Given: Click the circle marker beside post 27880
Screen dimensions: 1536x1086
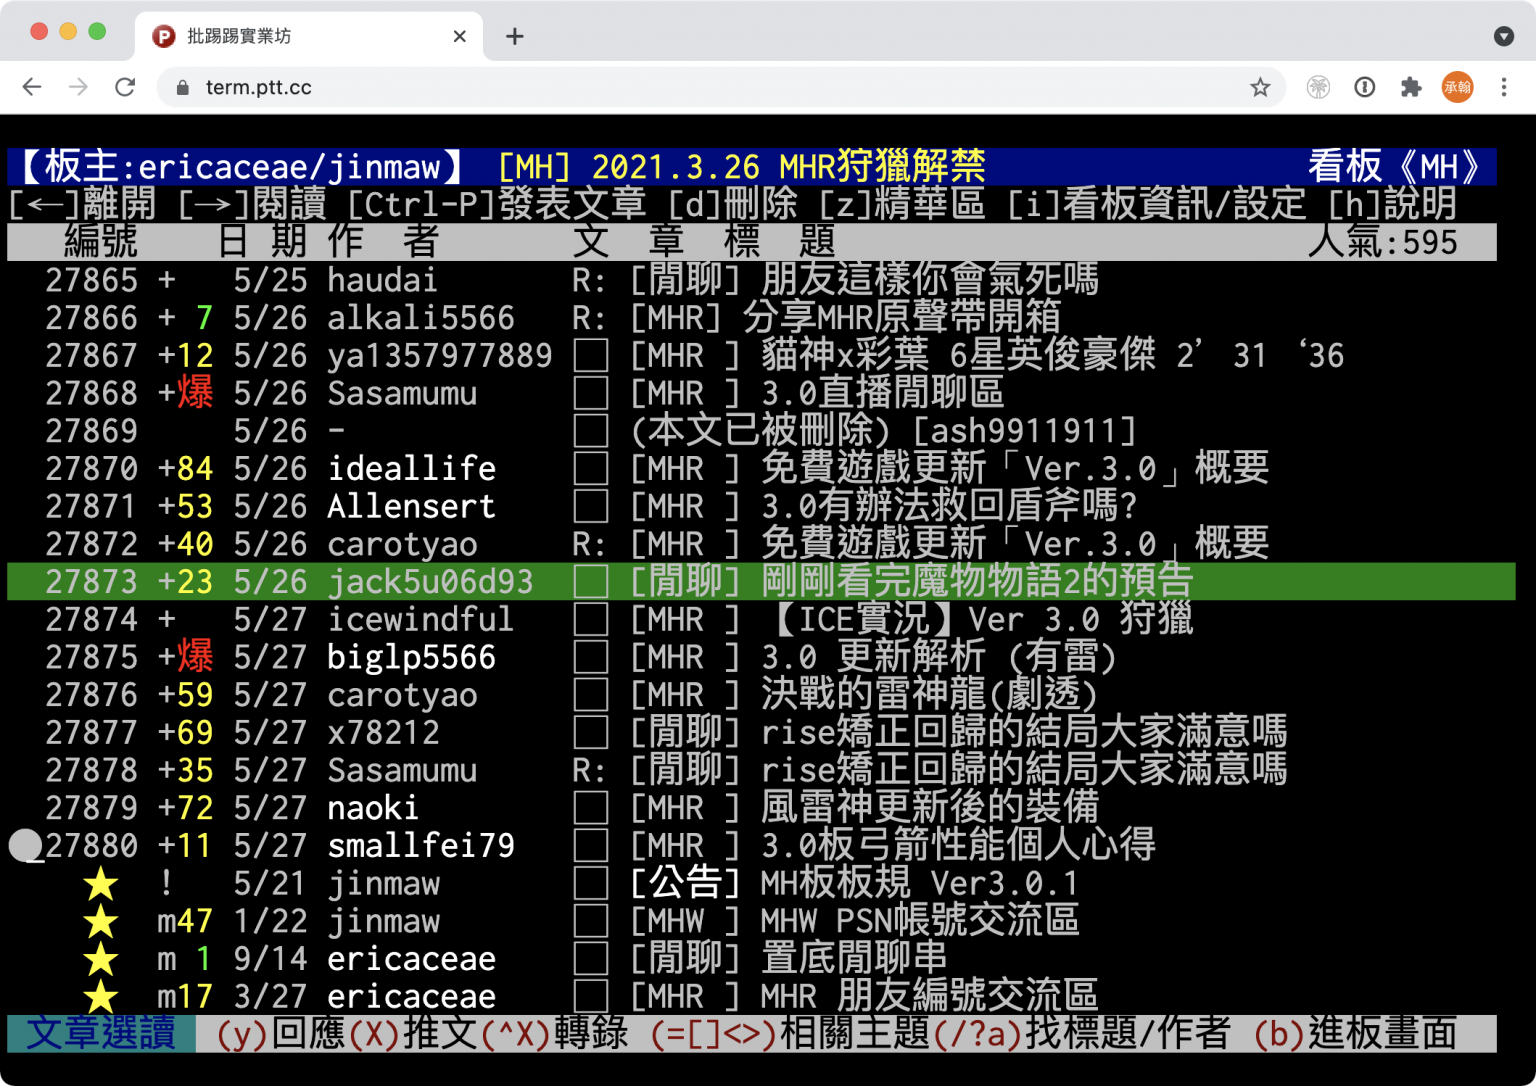Looking at the screenshot, I should click(25, 845).
